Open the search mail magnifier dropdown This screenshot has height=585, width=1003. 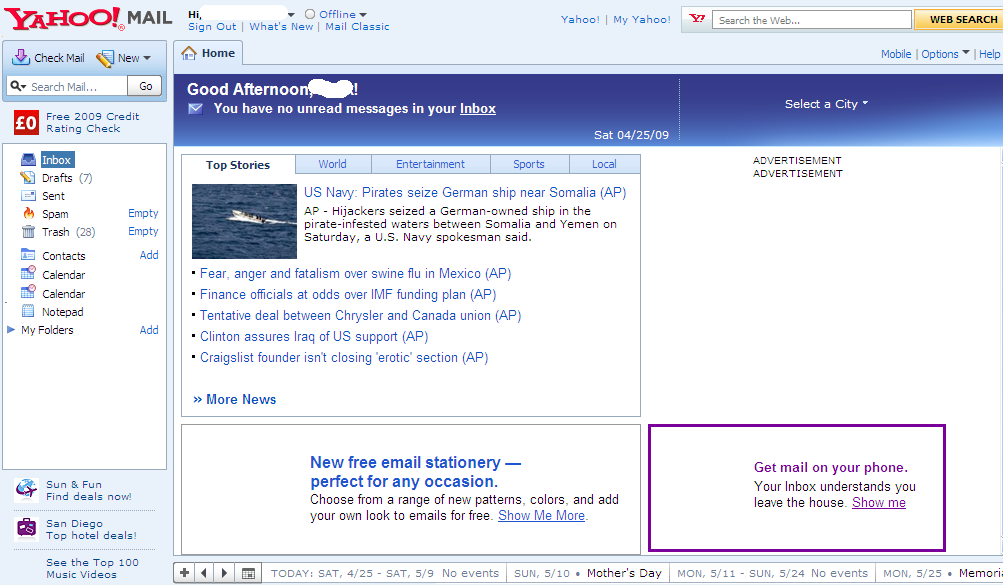pos(18,86)
